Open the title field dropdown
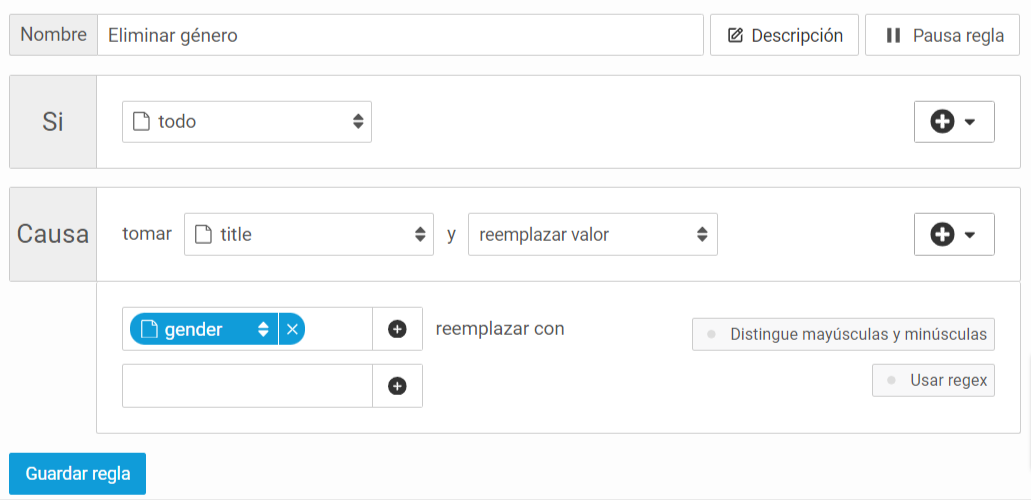This screenshot has height=500, width=1031. coord(308,234)
